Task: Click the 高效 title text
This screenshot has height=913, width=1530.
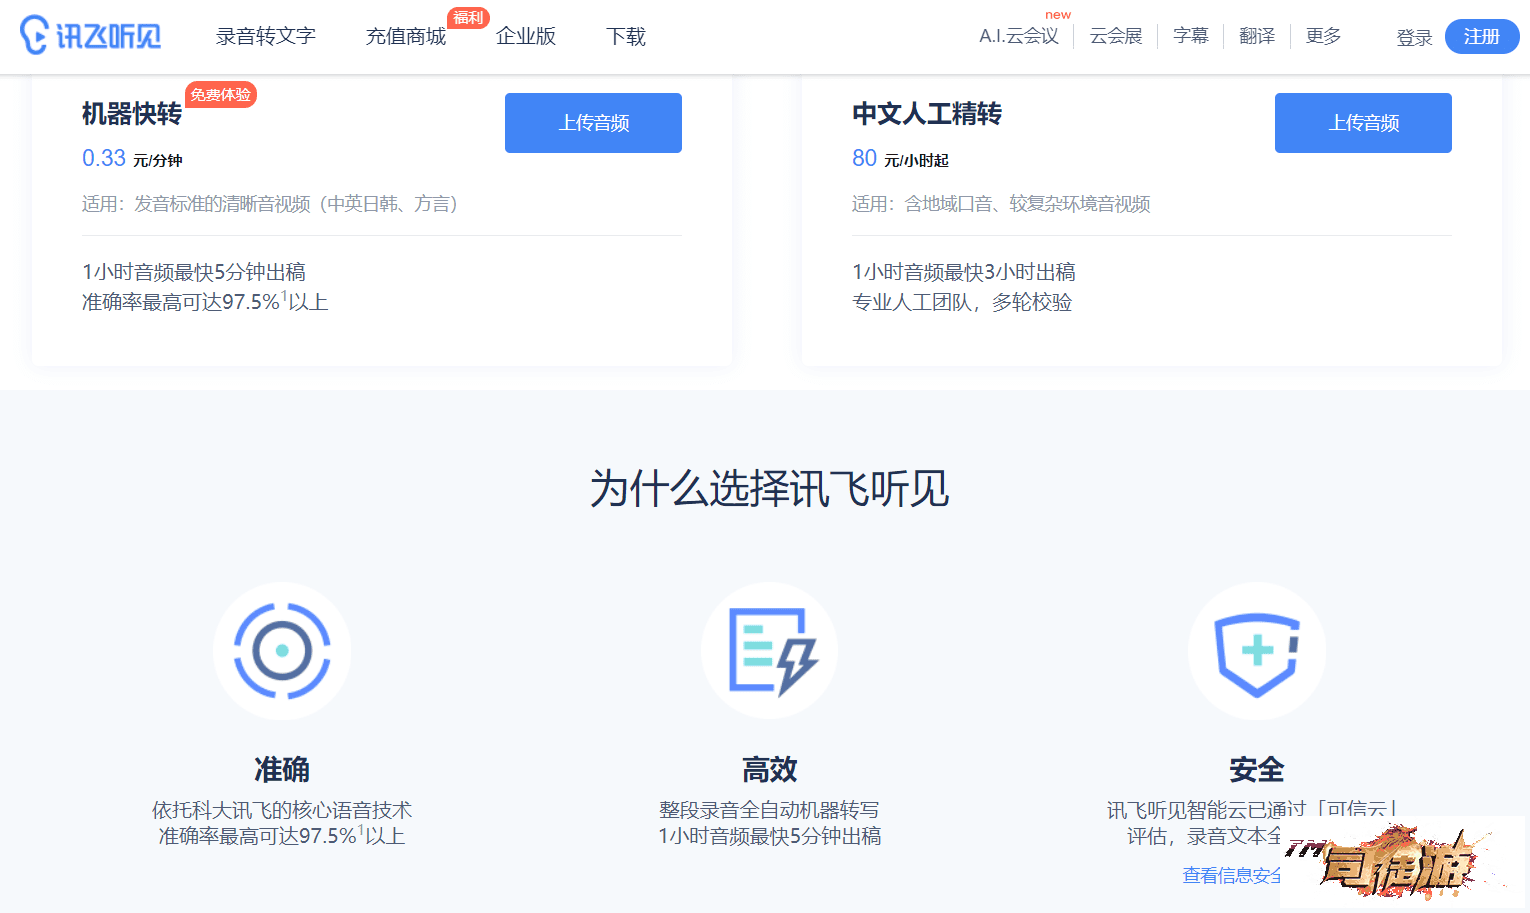Action: click(770, 770)
